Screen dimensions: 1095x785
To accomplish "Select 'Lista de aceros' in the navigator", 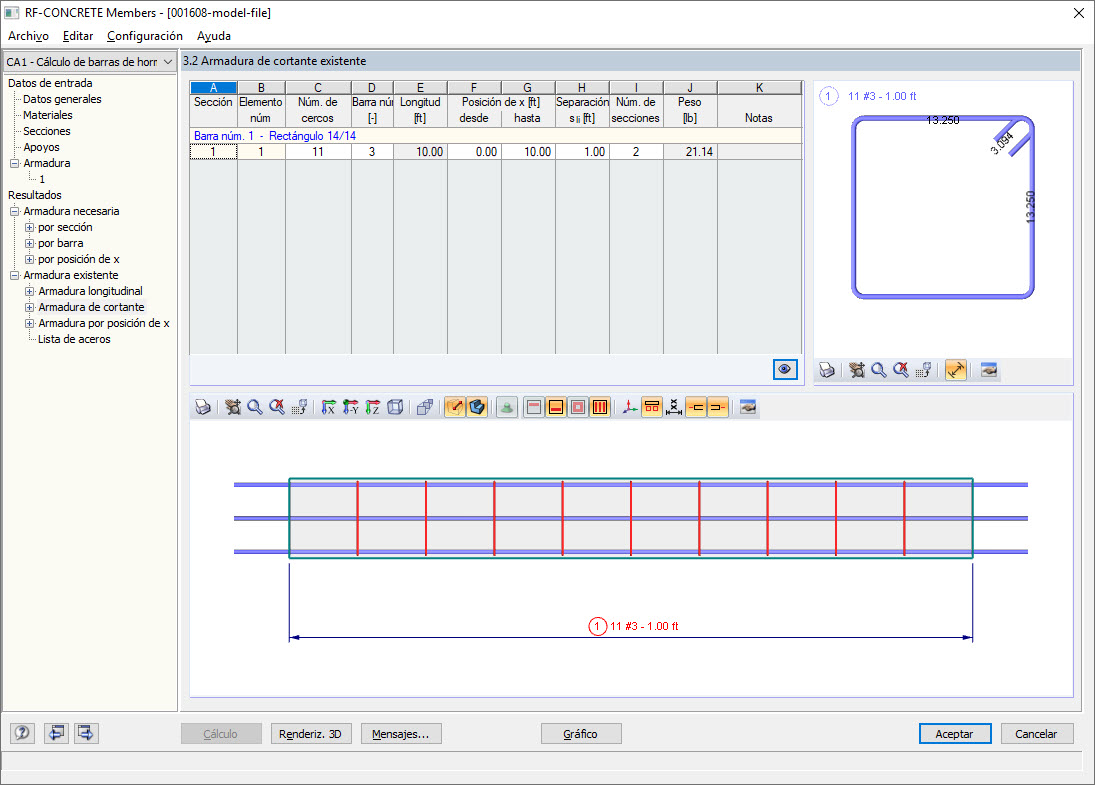I will 74,339.
